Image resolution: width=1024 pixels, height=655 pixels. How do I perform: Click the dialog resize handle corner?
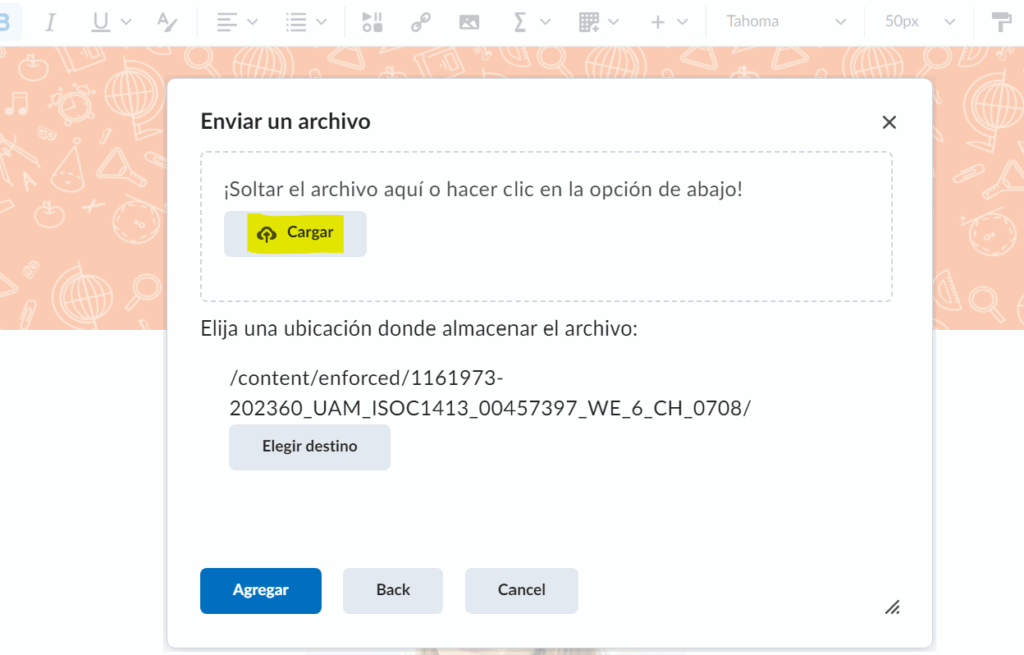(x=892, y=607)
